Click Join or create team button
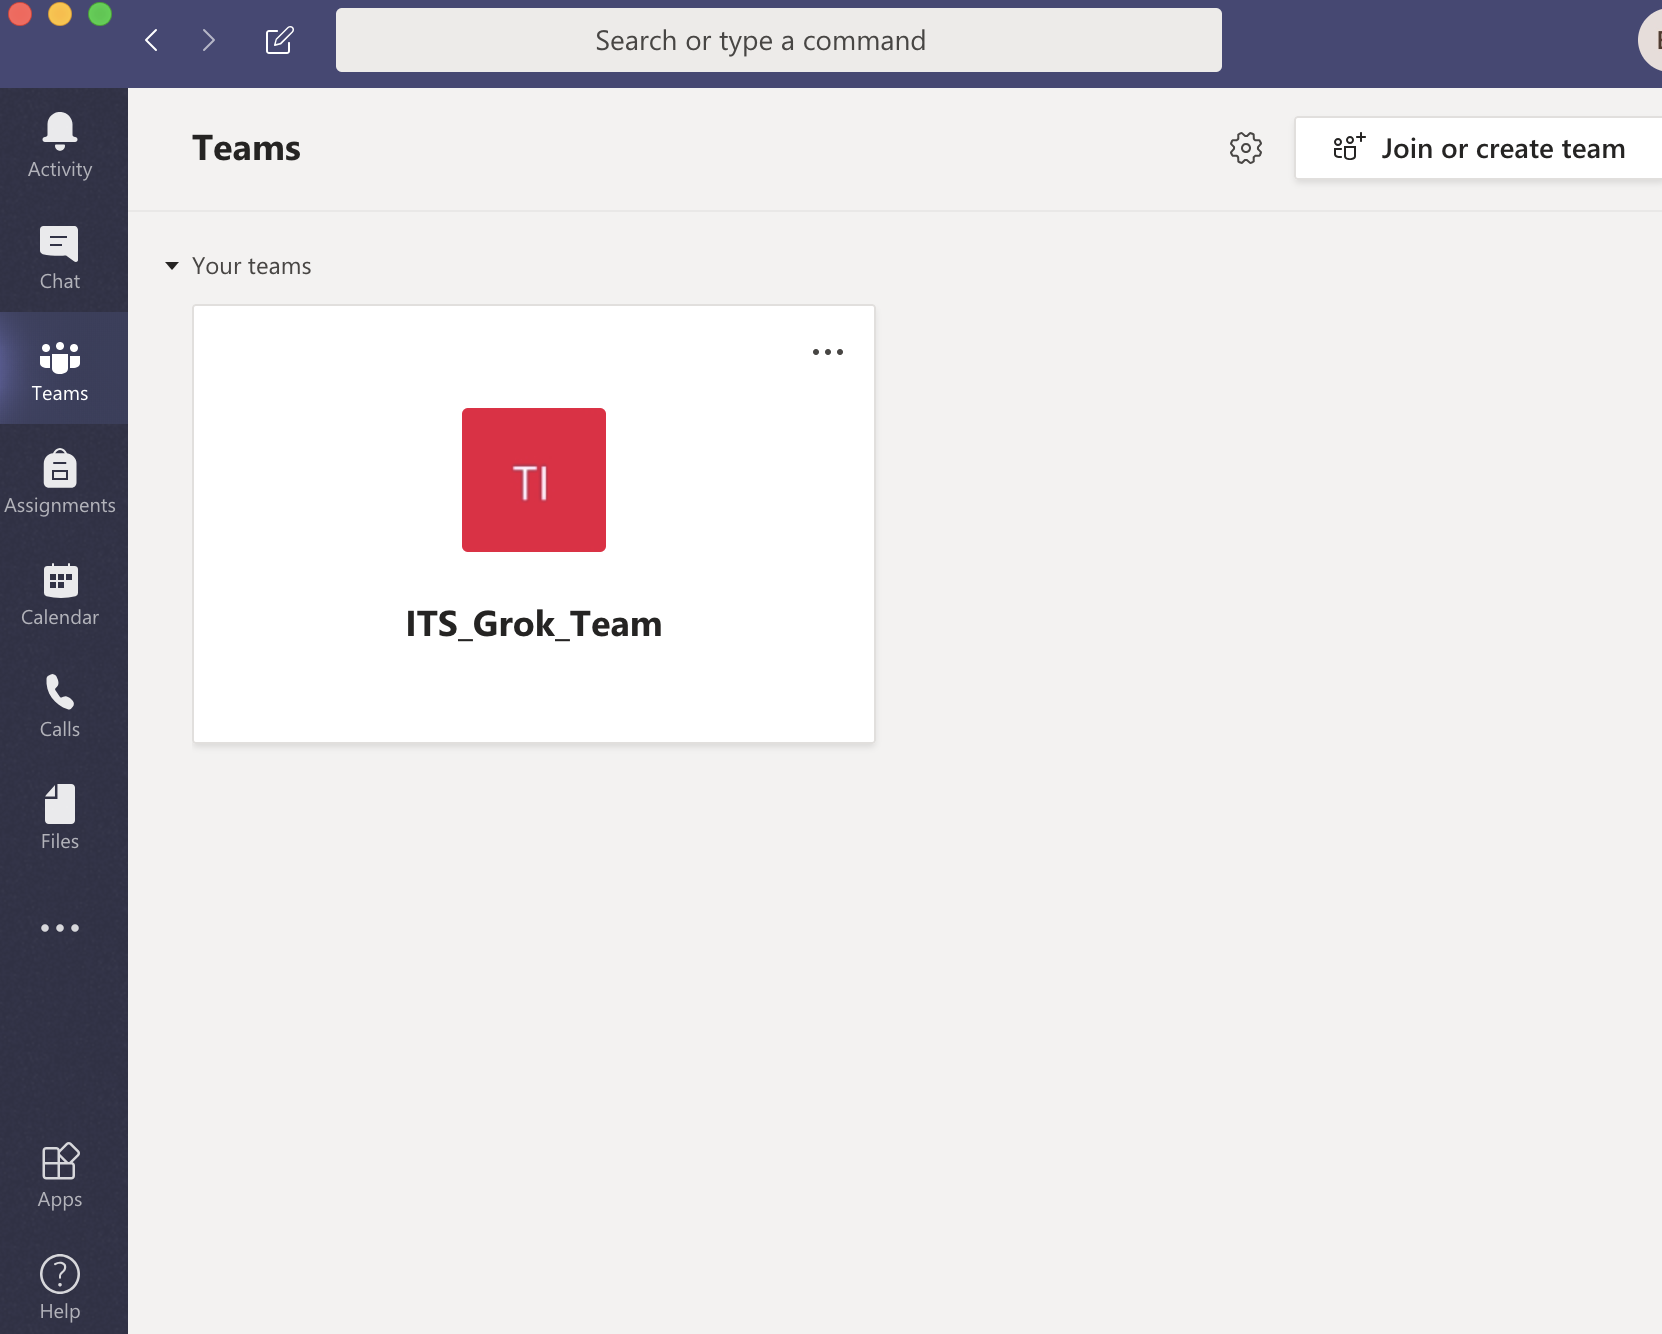 [x=1478, y=148]
